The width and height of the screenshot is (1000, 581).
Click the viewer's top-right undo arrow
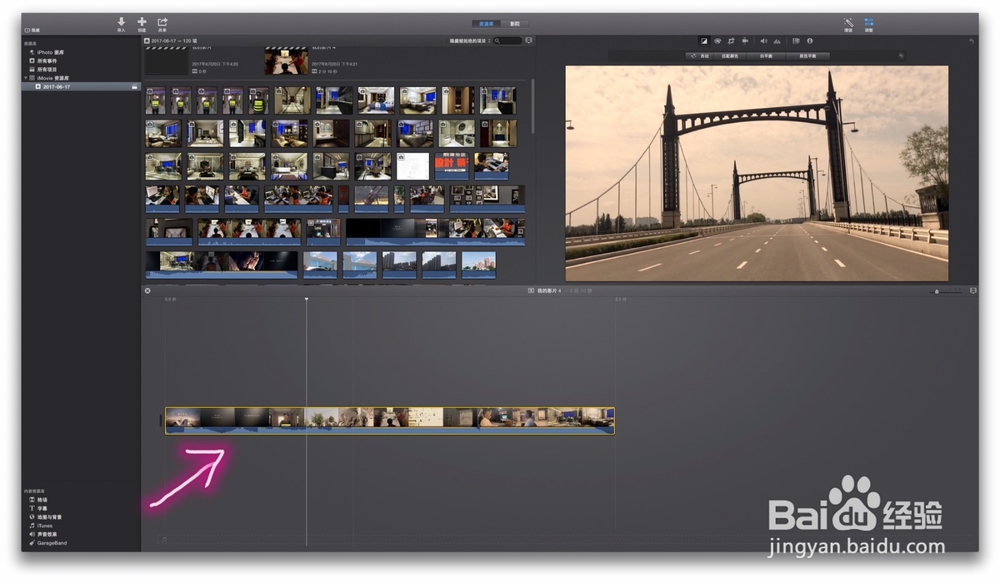point(971,41)
